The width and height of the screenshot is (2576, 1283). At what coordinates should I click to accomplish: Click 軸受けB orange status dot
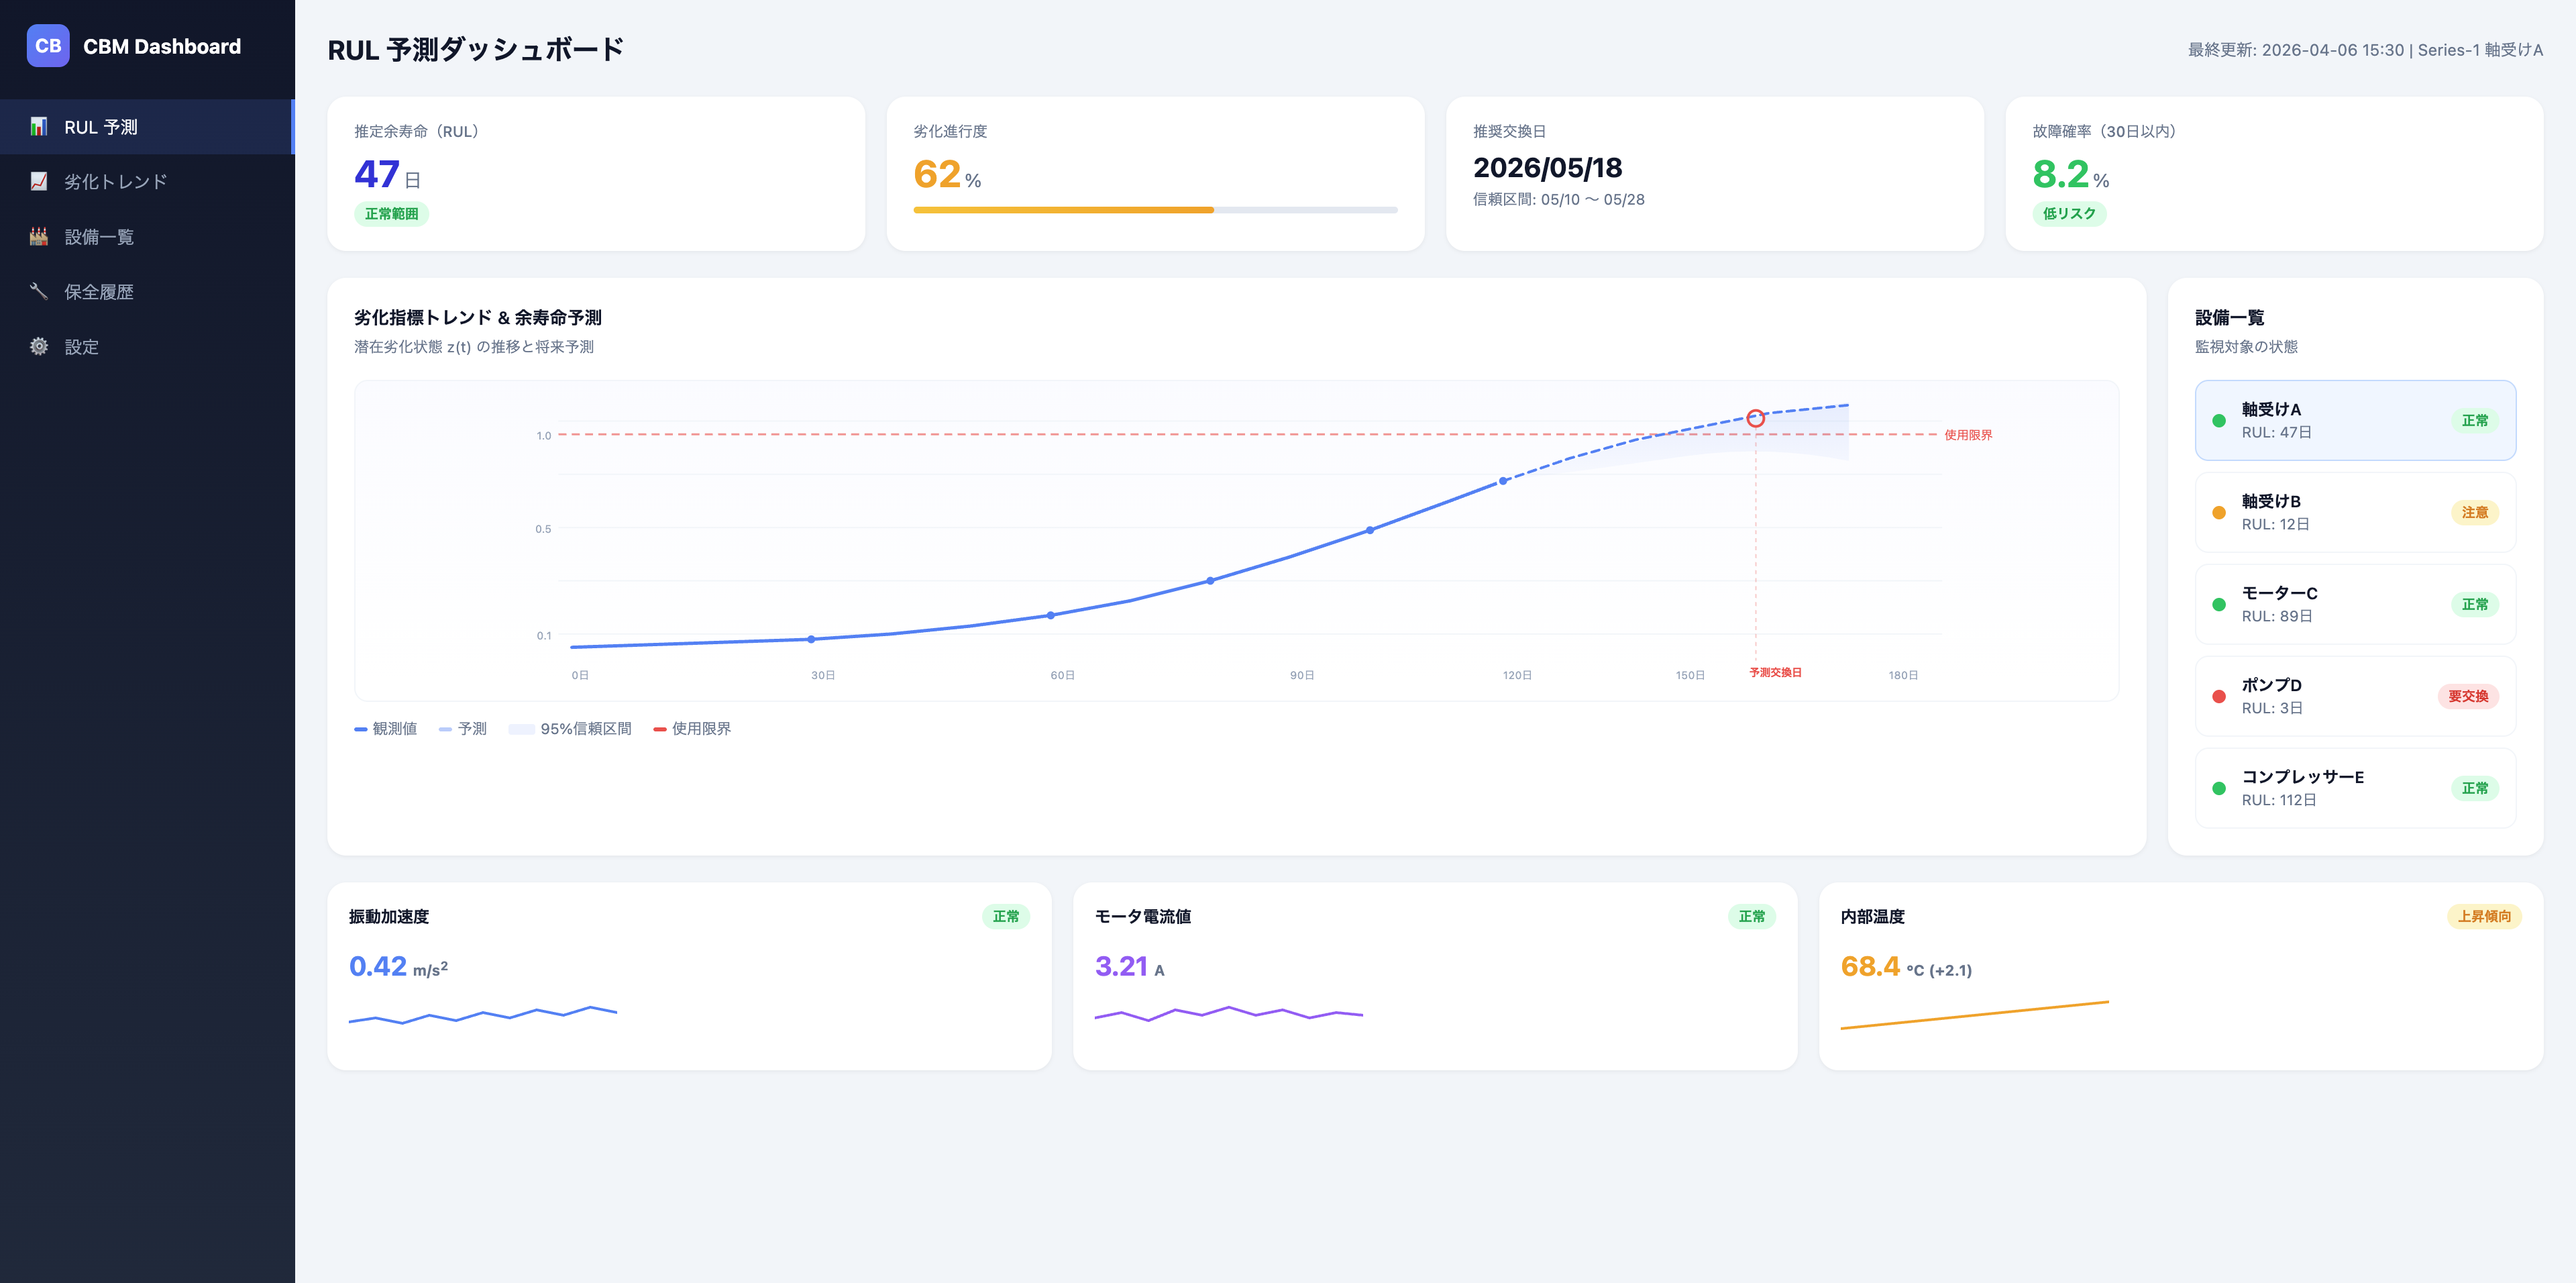[2219, 512]
